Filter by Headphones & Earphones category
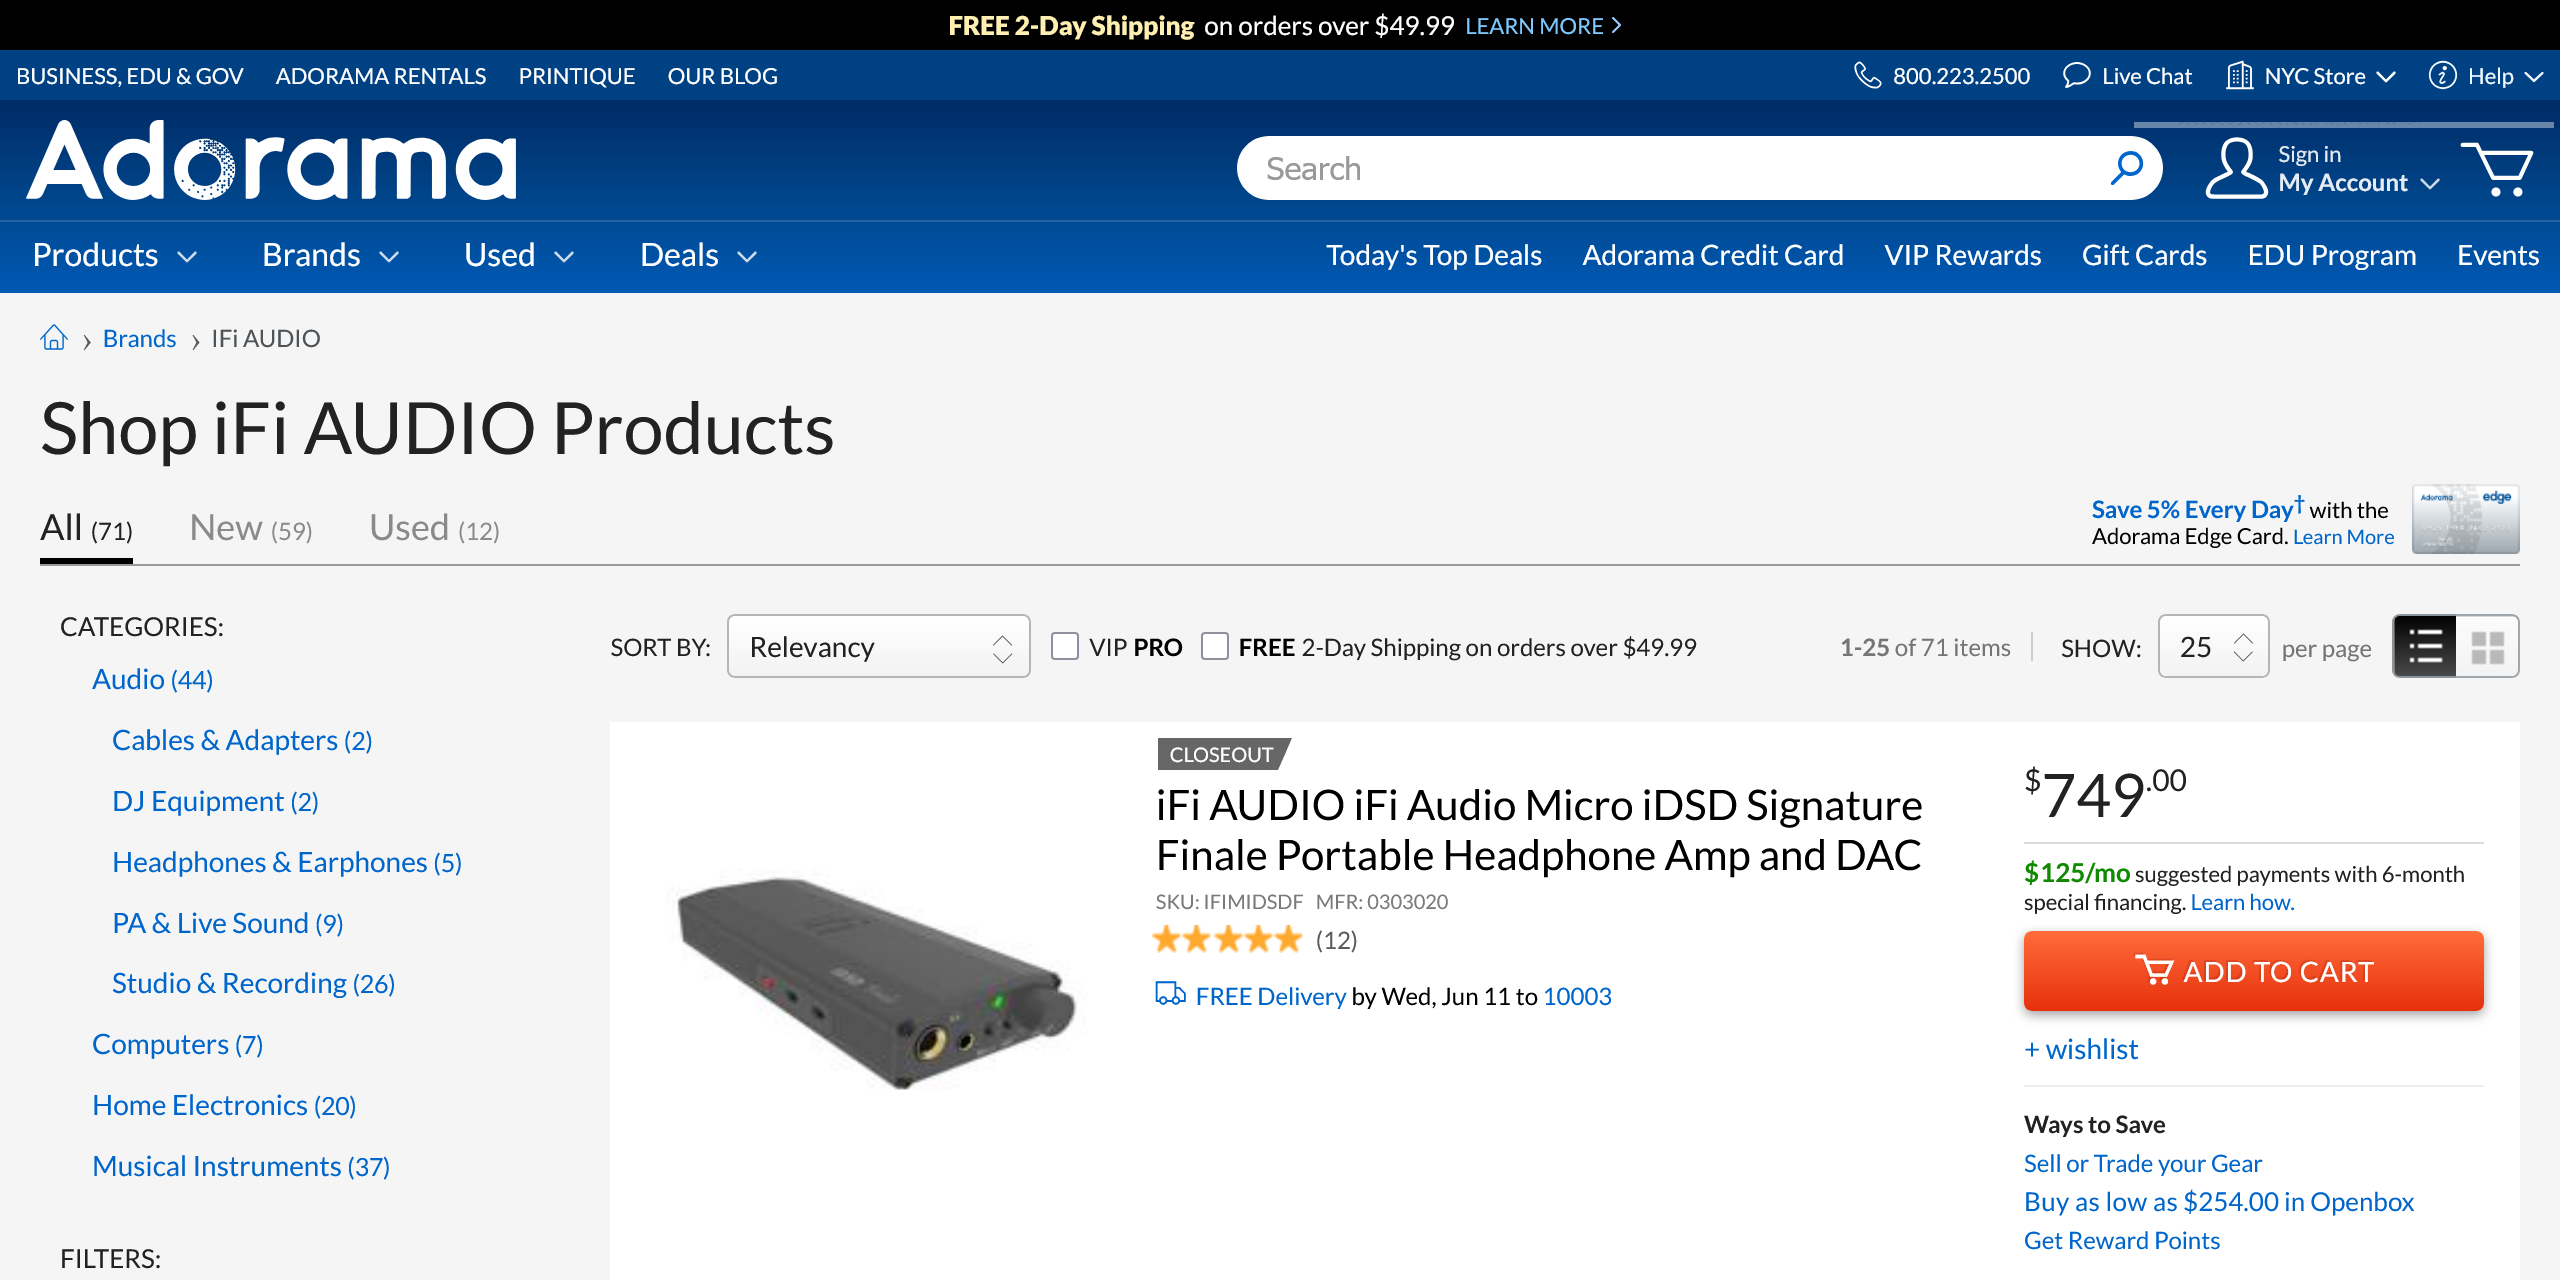 tap(287, 862)
